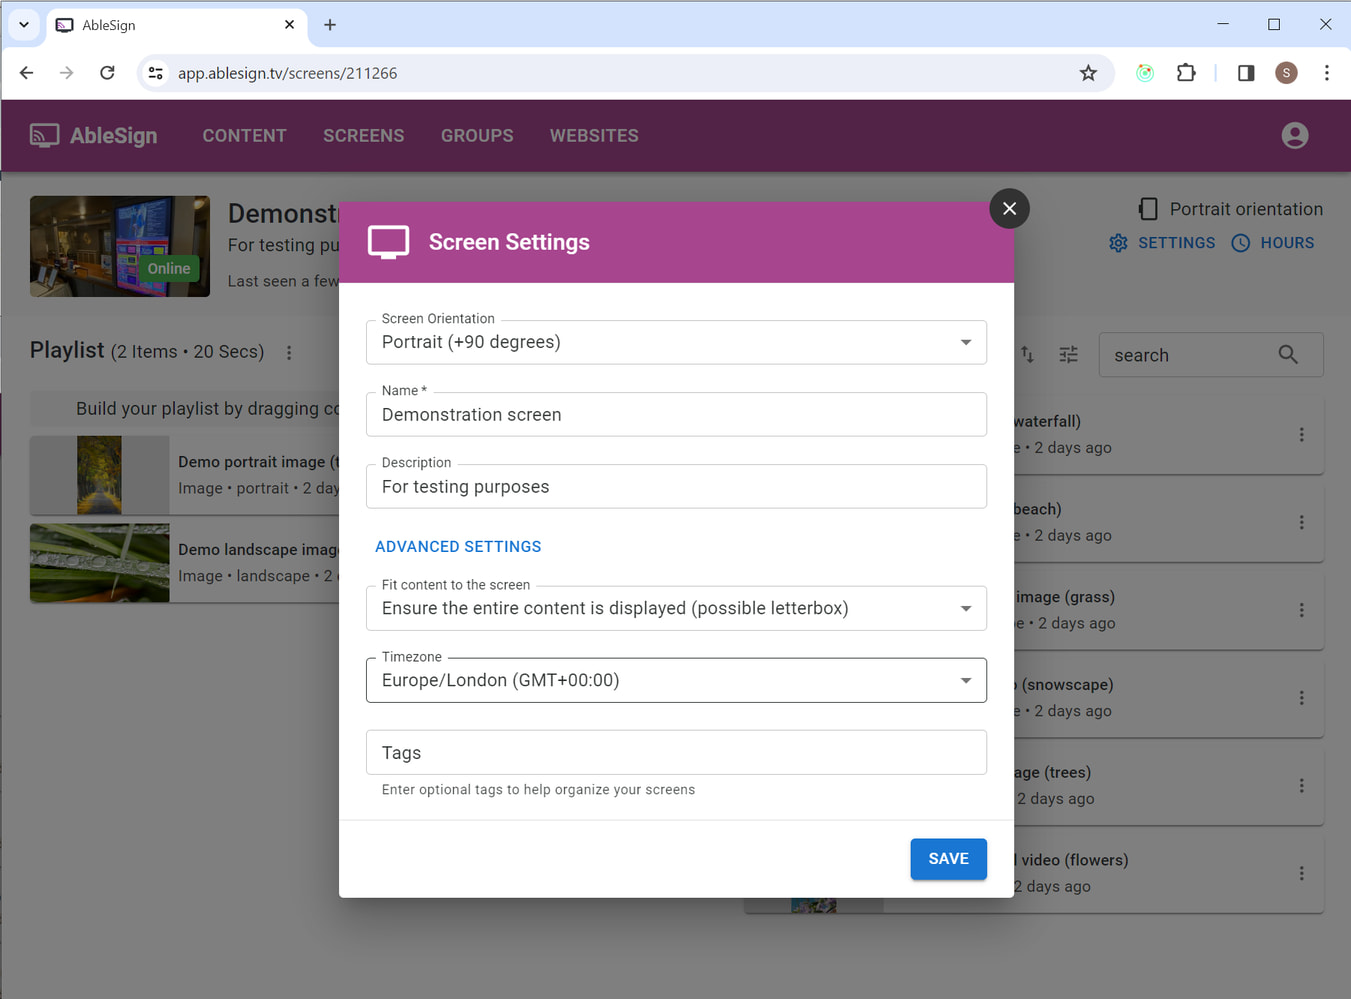The width and height of the screenshot is (1351, 999).
Task: Open kebab menu for the waterfall item
Action: 1302,434
